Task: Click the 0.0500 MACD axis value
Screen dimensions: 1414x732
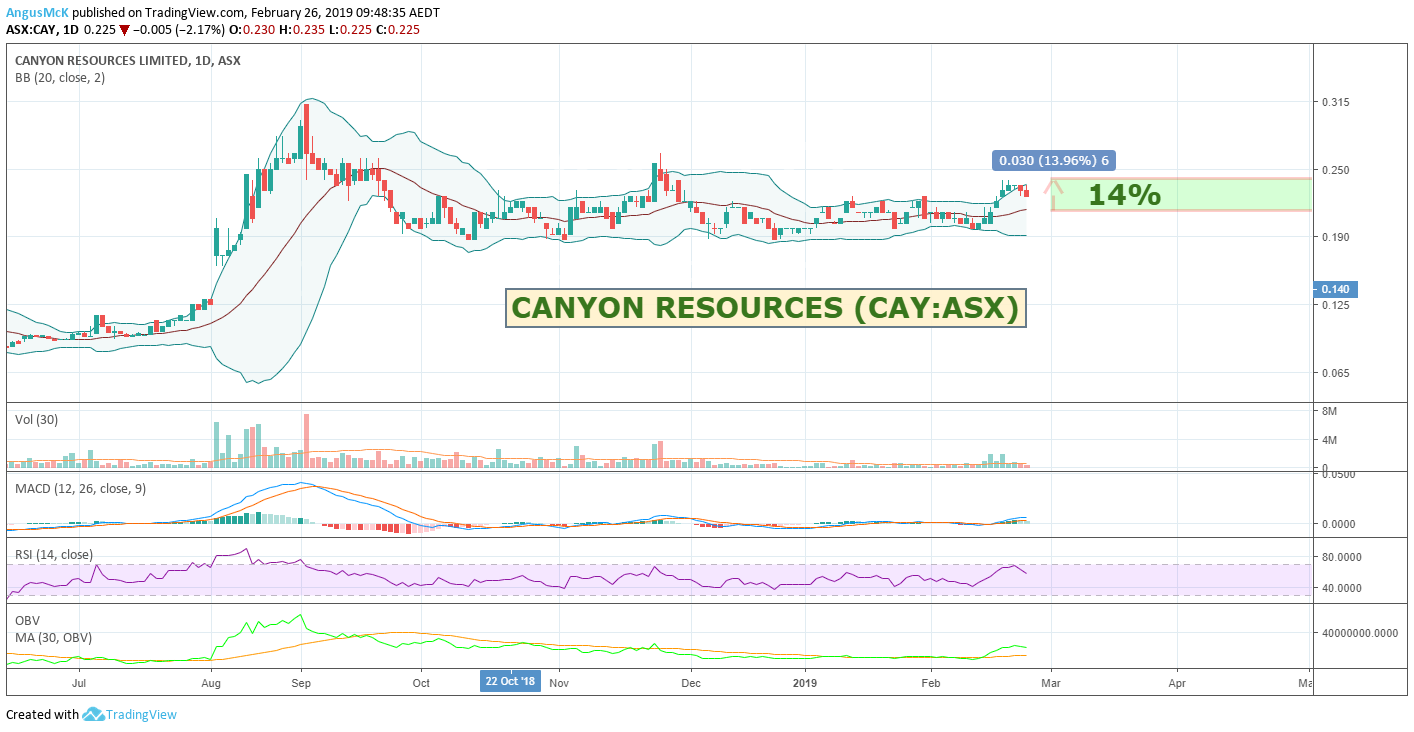Action: click(1337, 473)
